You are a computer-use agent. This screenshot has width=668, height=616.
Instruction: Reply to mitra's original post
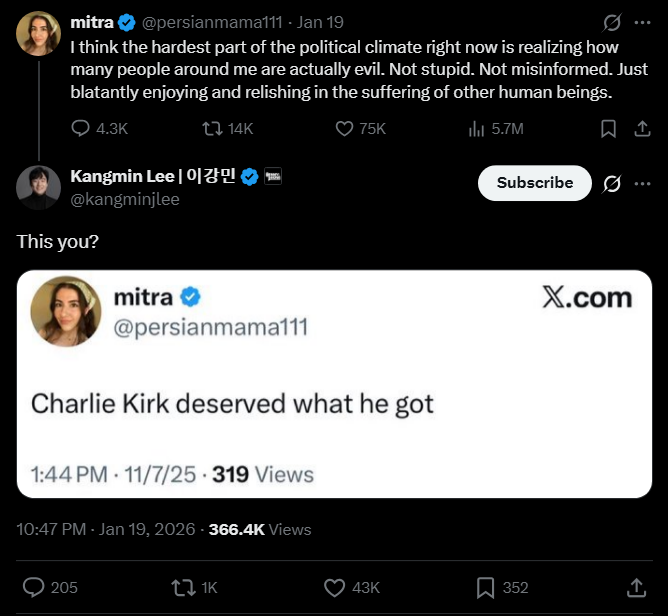tap(82, 129)
